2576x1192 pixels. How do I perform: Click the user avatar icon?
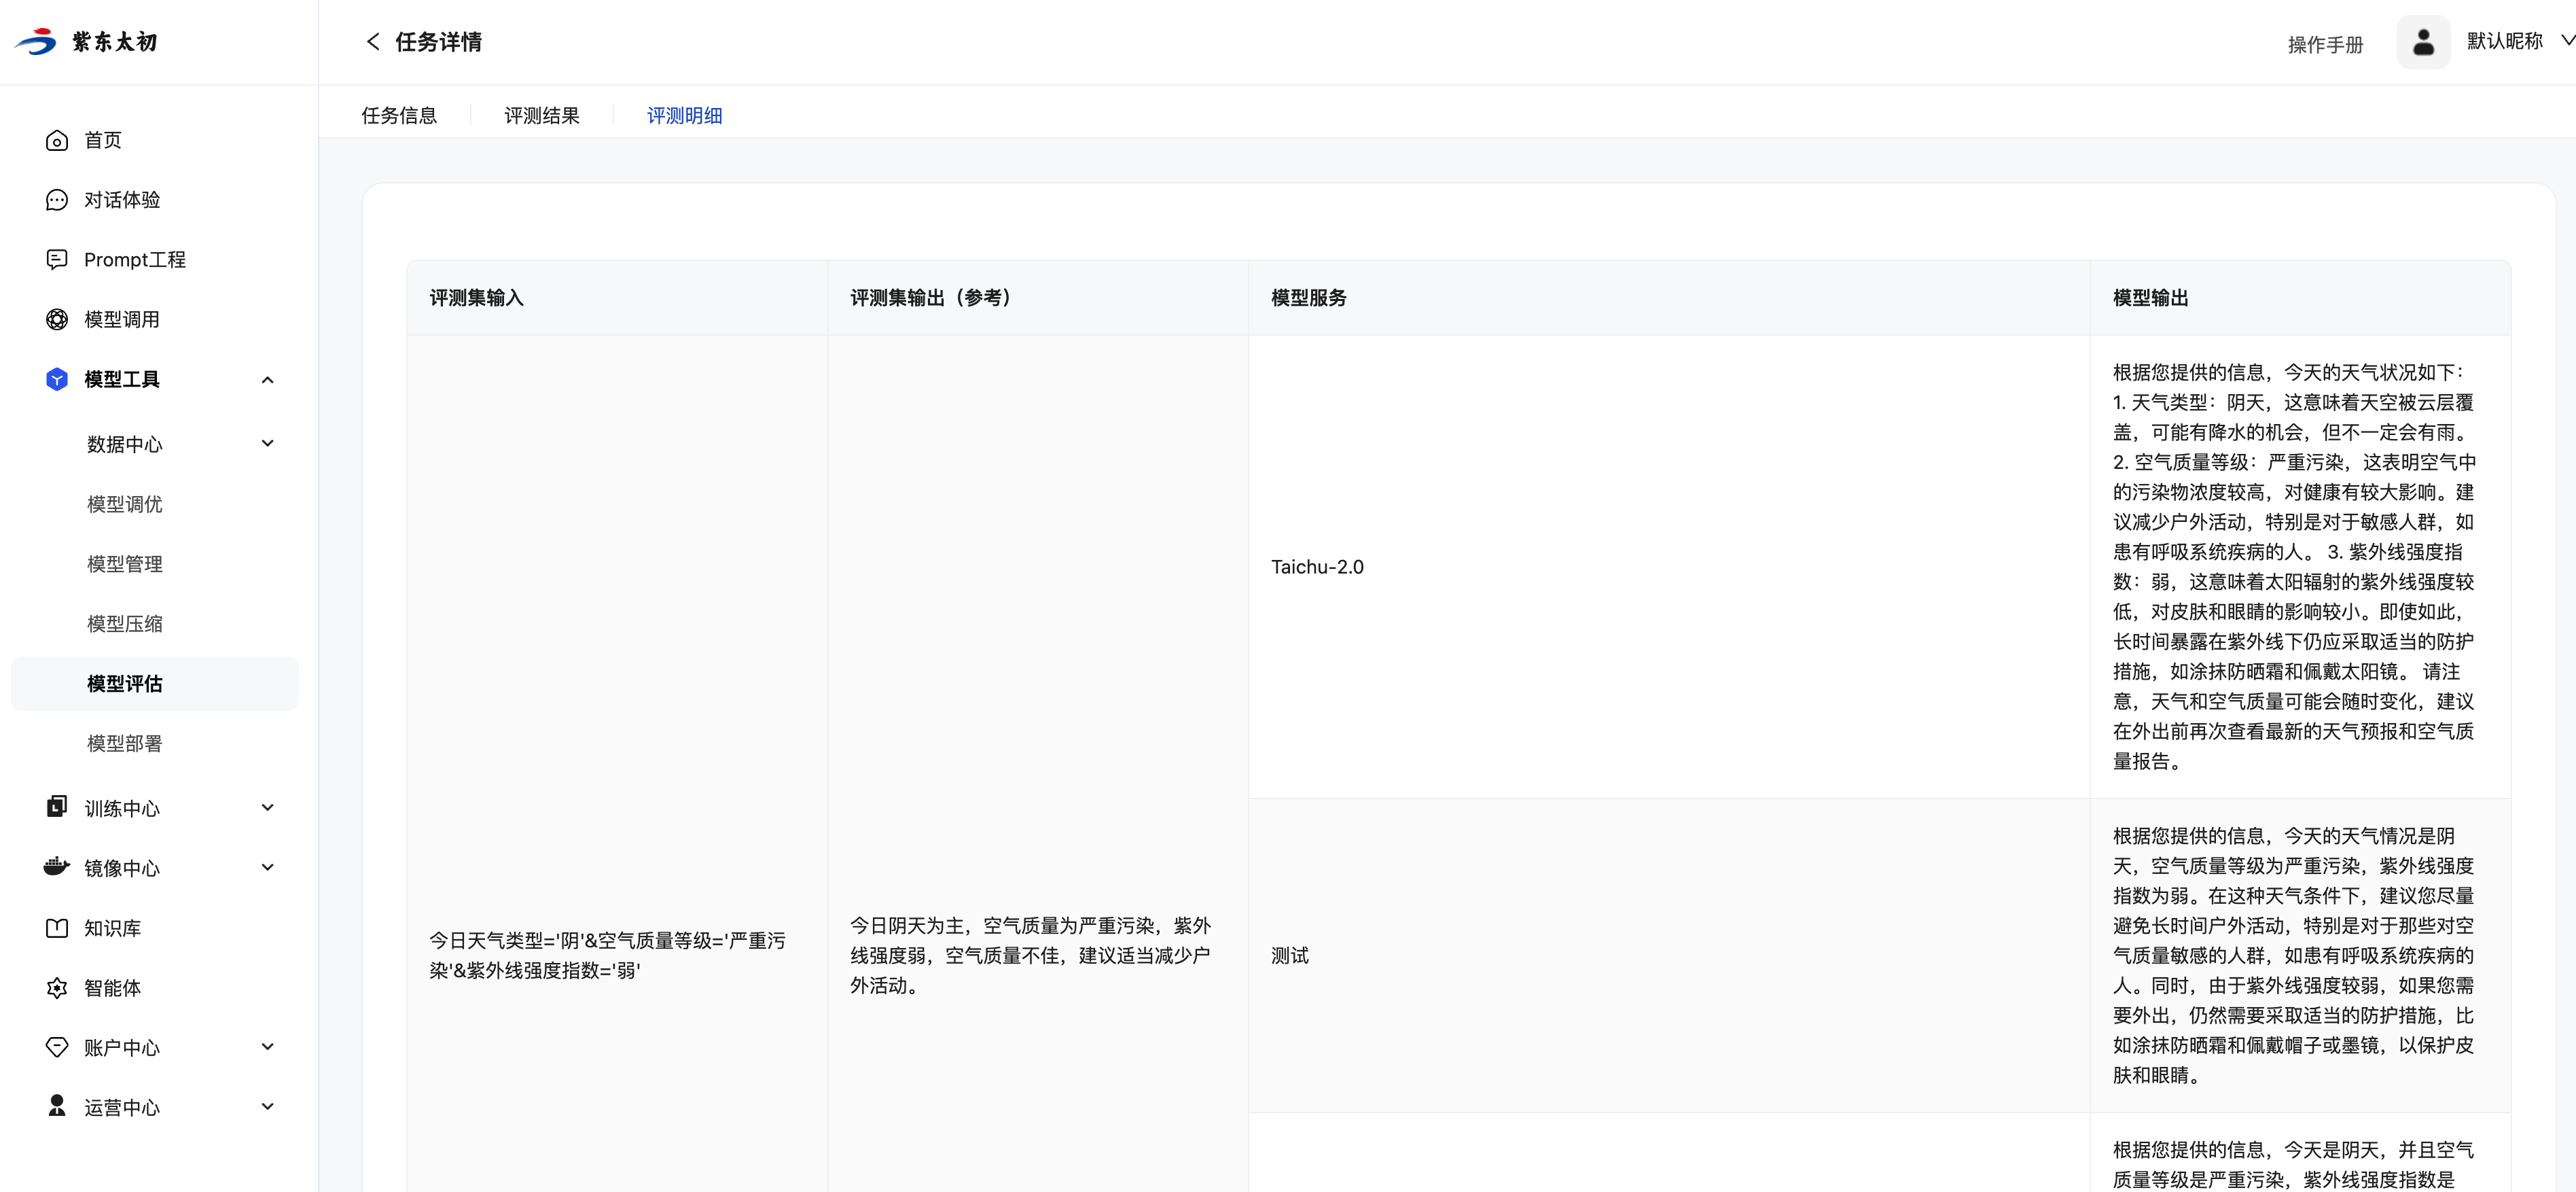pyautogui.click(x=2422, y=42)
